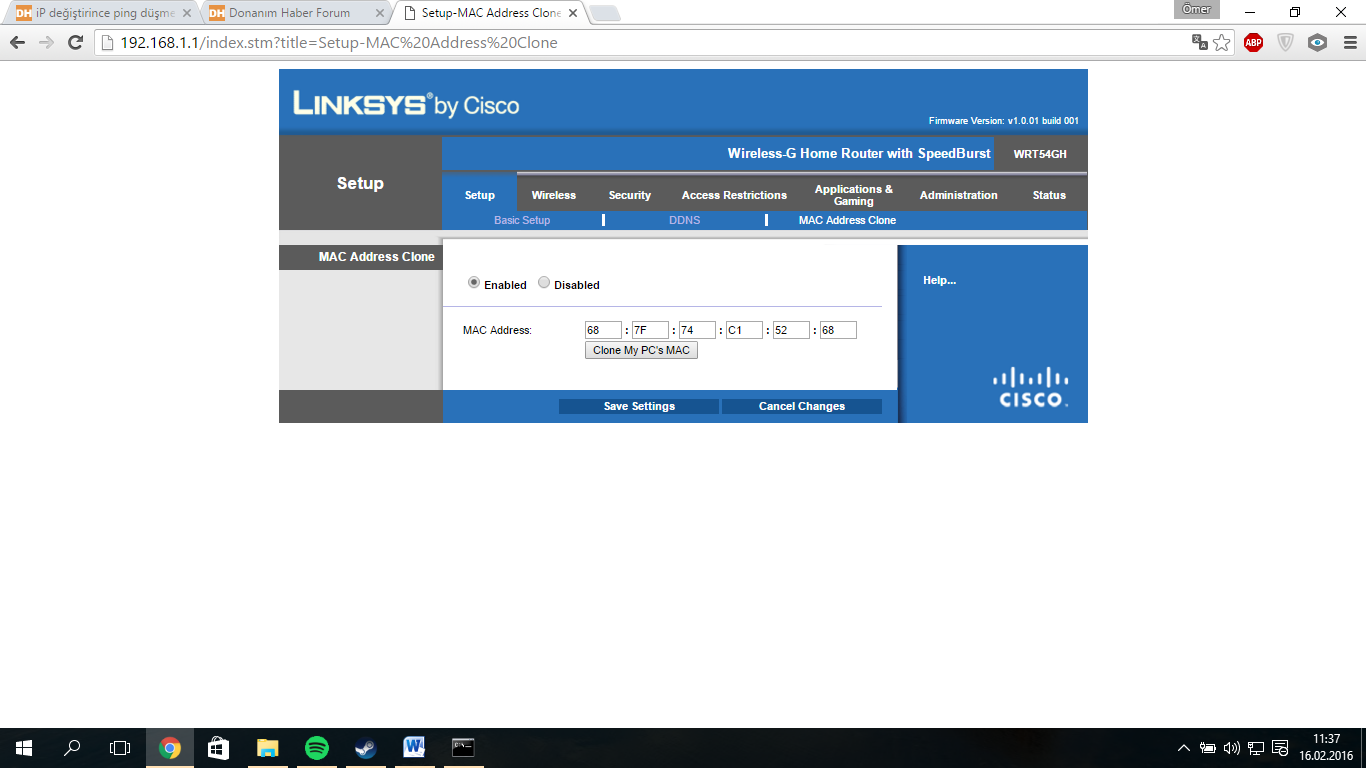Click the last MAC field containing 68

838,330
